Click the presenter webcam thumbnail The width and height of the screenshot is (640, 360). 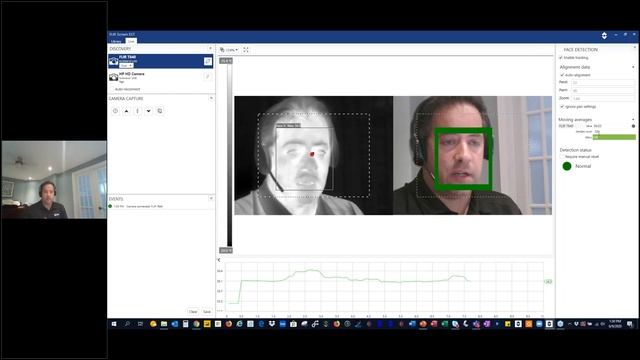click(x=54, y=180)
